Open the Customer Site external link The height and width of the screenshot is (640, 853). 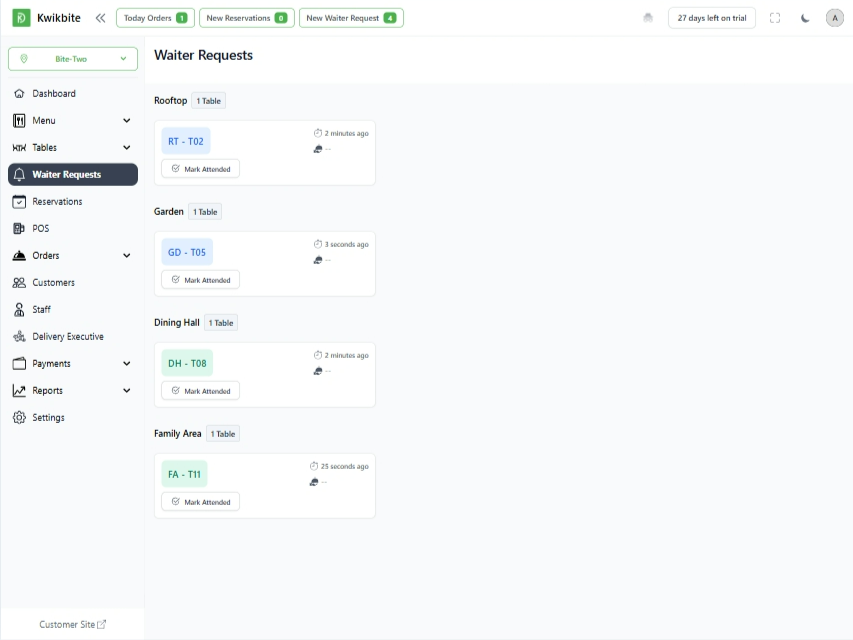click(72, 625)
